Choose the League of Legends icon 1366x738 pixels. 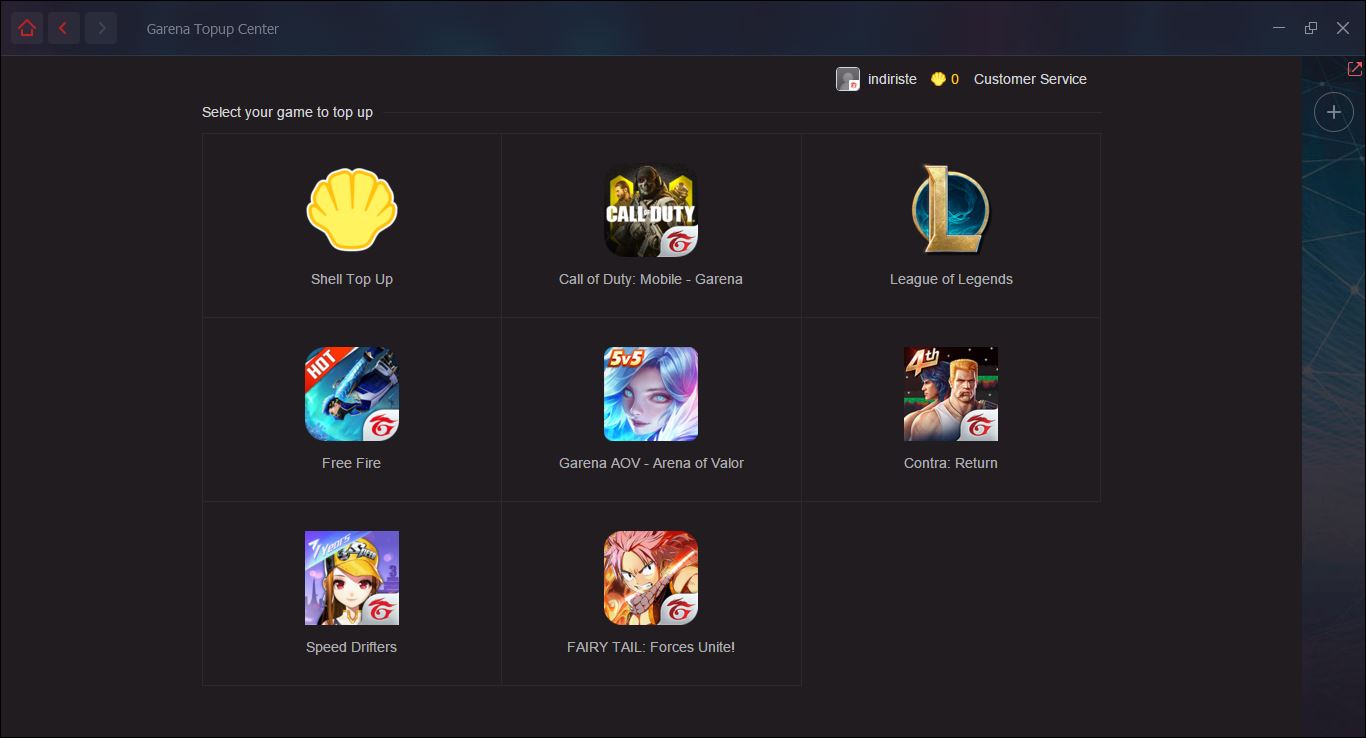pyautogui.click(x=951, y=210)
